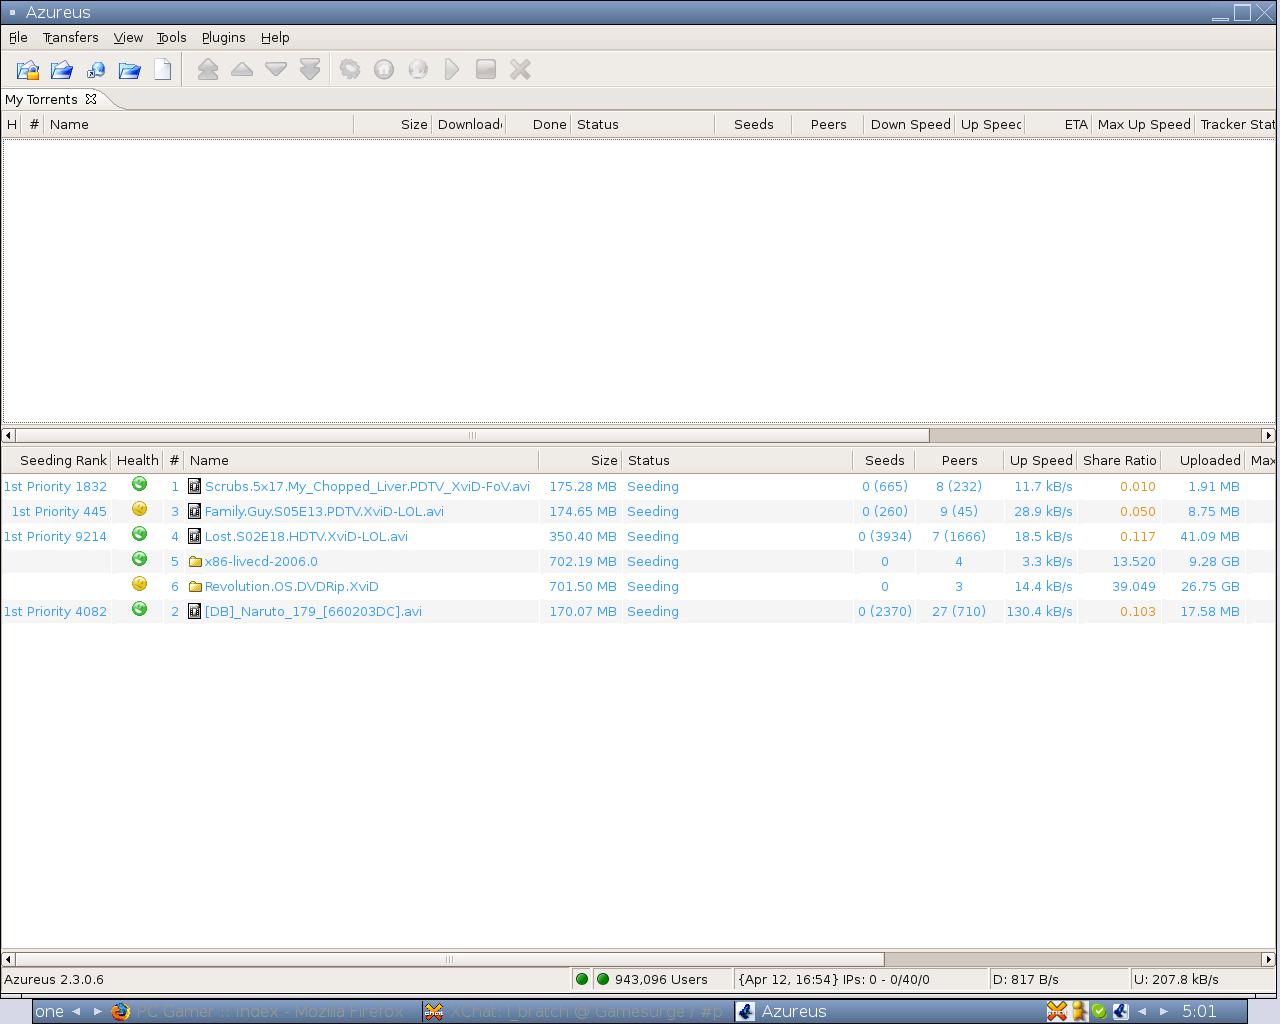Screen dimensions: 1280x1024
Task: Open the File menu
Action: [x=18, y=37]
